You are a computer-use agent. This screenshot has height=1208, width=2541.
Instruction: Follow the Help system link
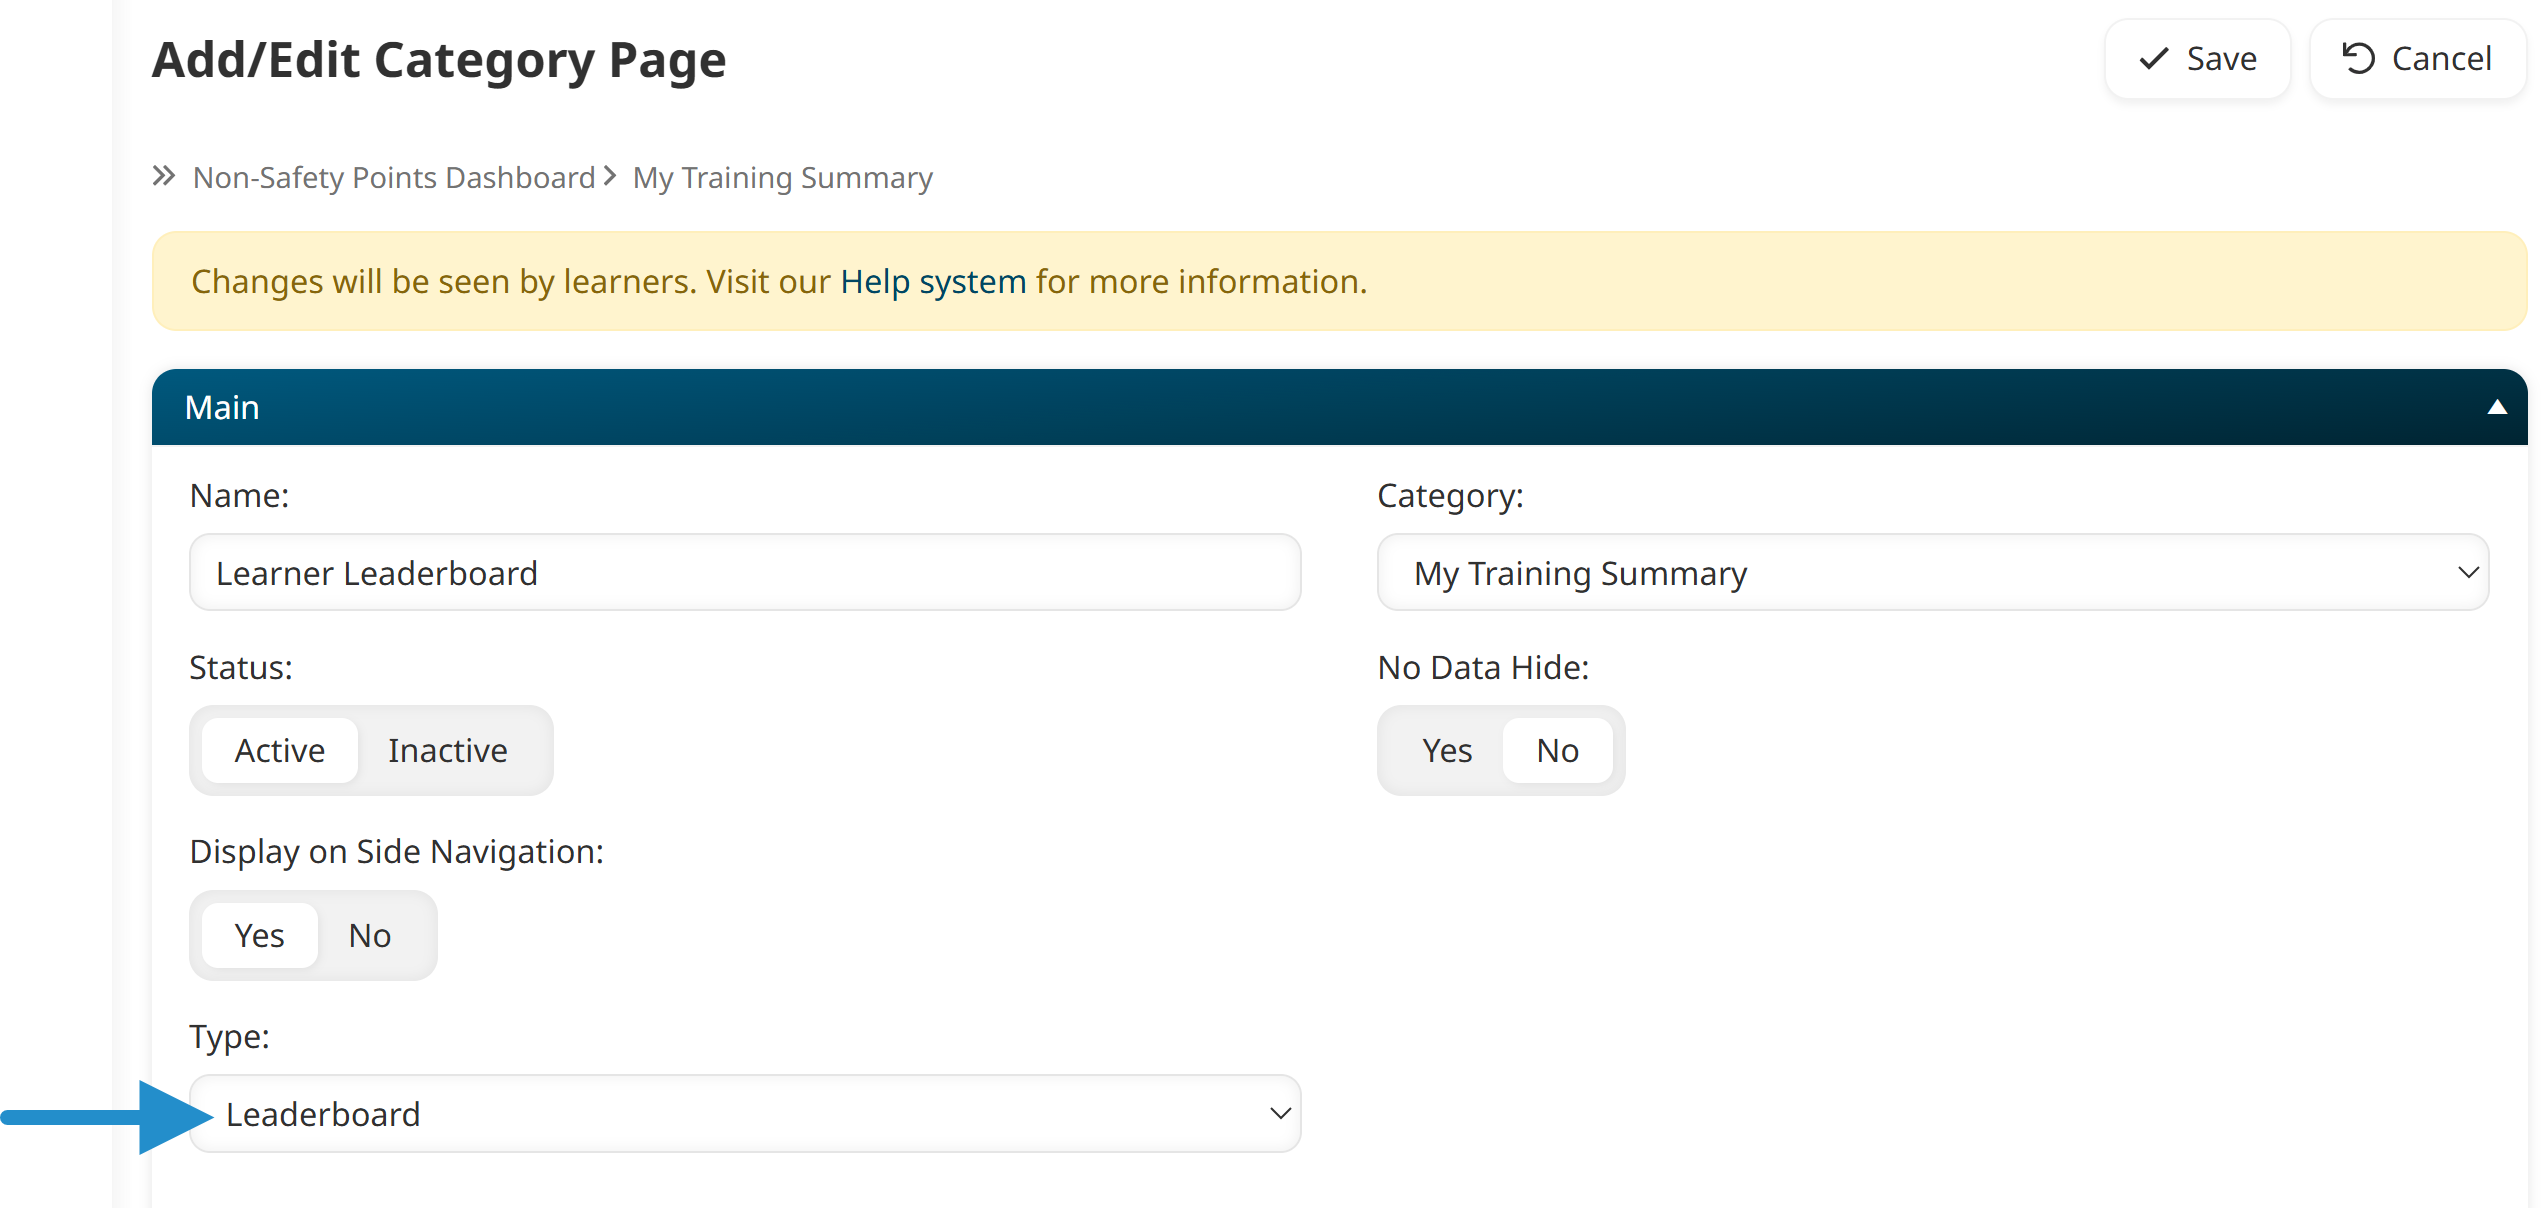[x=932, y=282]
